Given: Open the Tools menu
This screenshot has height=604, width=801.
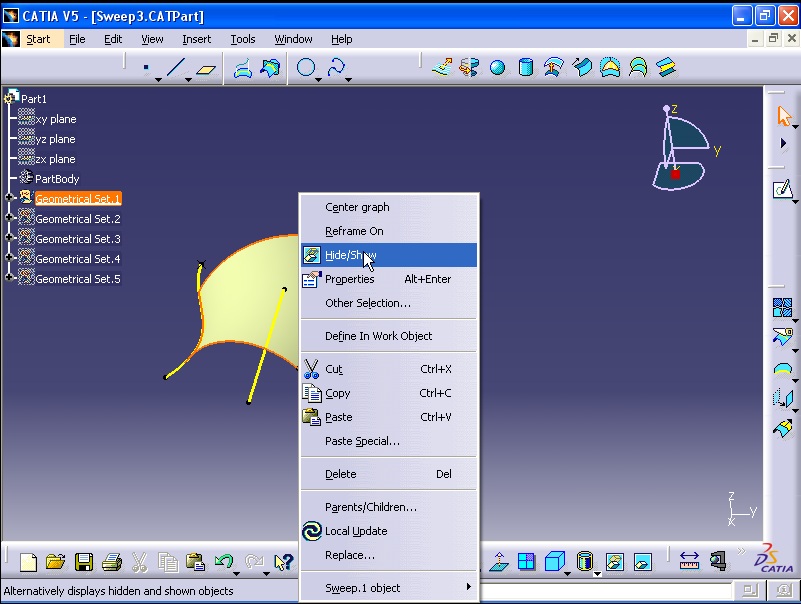Looking at the screenshot, I should 242,39.
